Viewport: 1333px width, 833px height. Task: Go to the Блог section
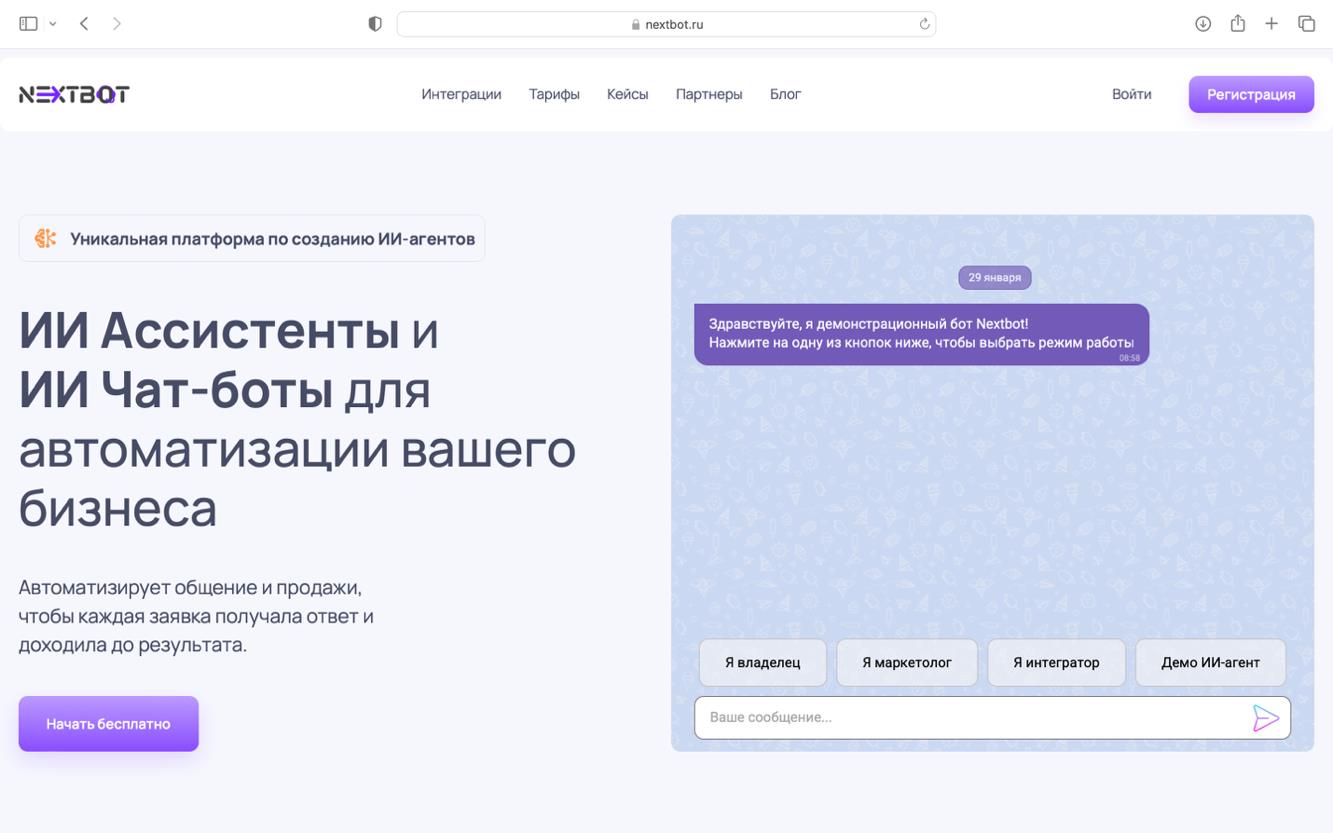[x=785, y=94]
